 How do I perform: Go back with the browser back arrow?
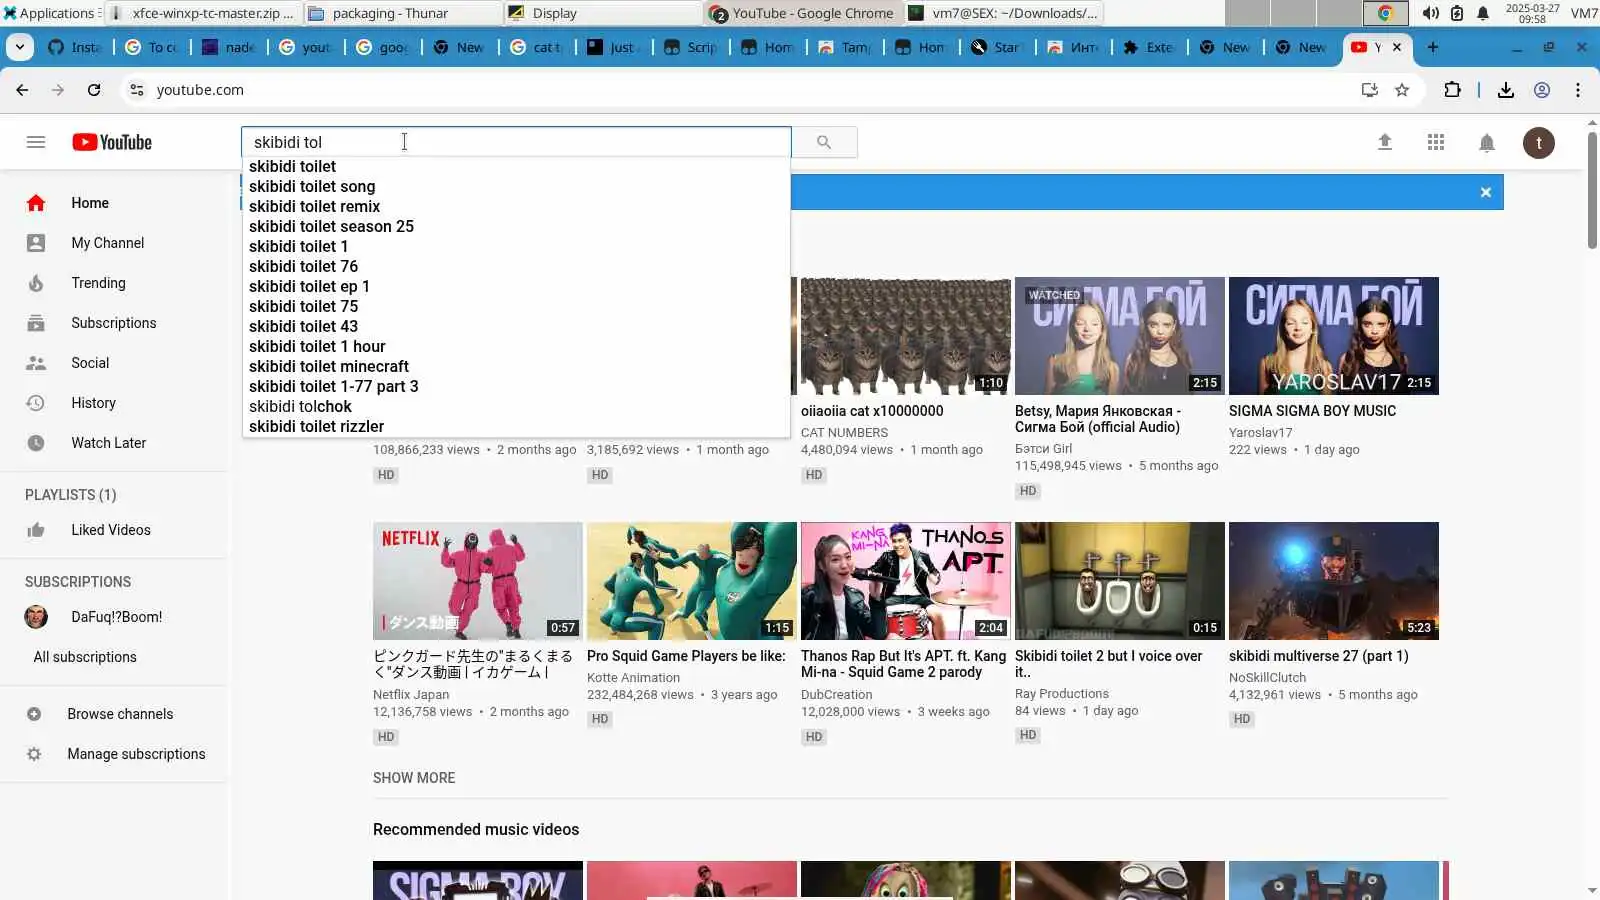[x=22, y=90]
